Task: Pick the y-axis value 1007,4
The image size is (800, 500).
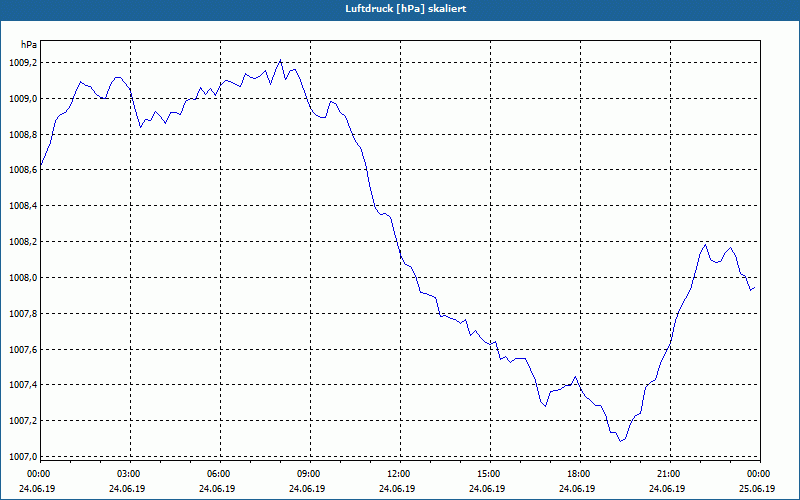Action: coord(23,385)
